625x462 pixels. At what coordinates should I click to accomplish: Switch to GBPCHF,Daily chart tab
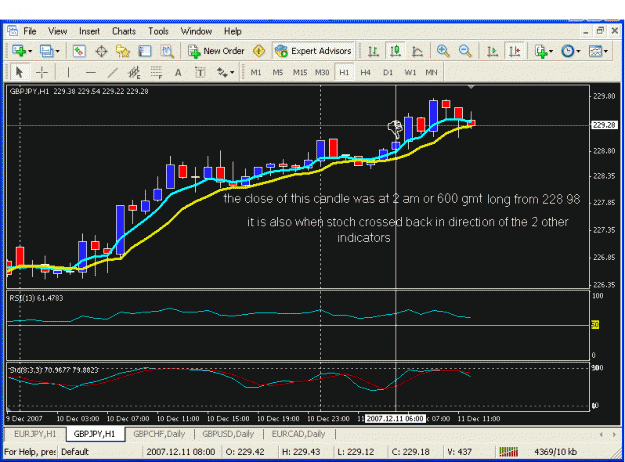[x=159, y=434]
